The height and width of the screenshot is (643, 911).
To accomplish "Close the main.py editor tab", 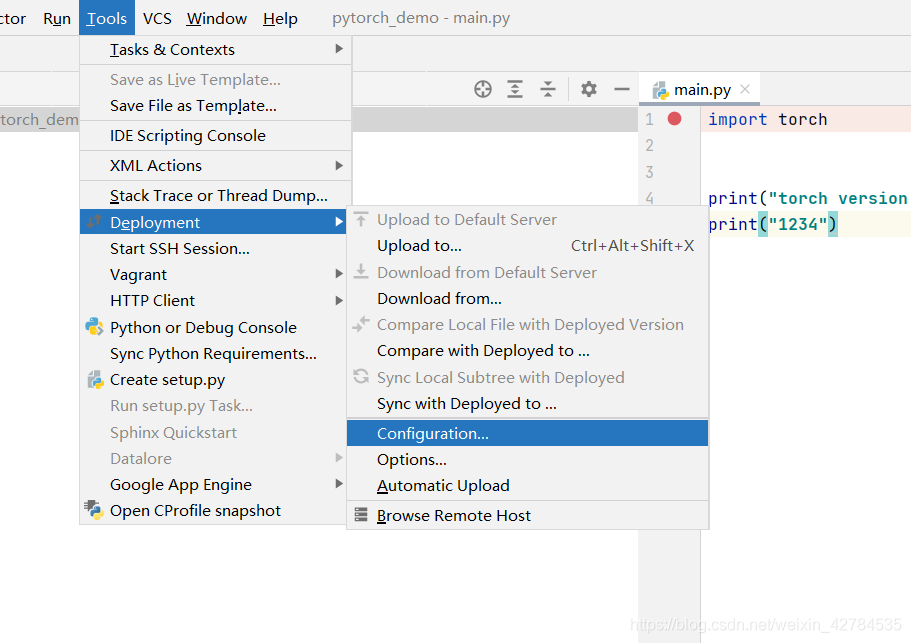I will [x=745, y=89].
